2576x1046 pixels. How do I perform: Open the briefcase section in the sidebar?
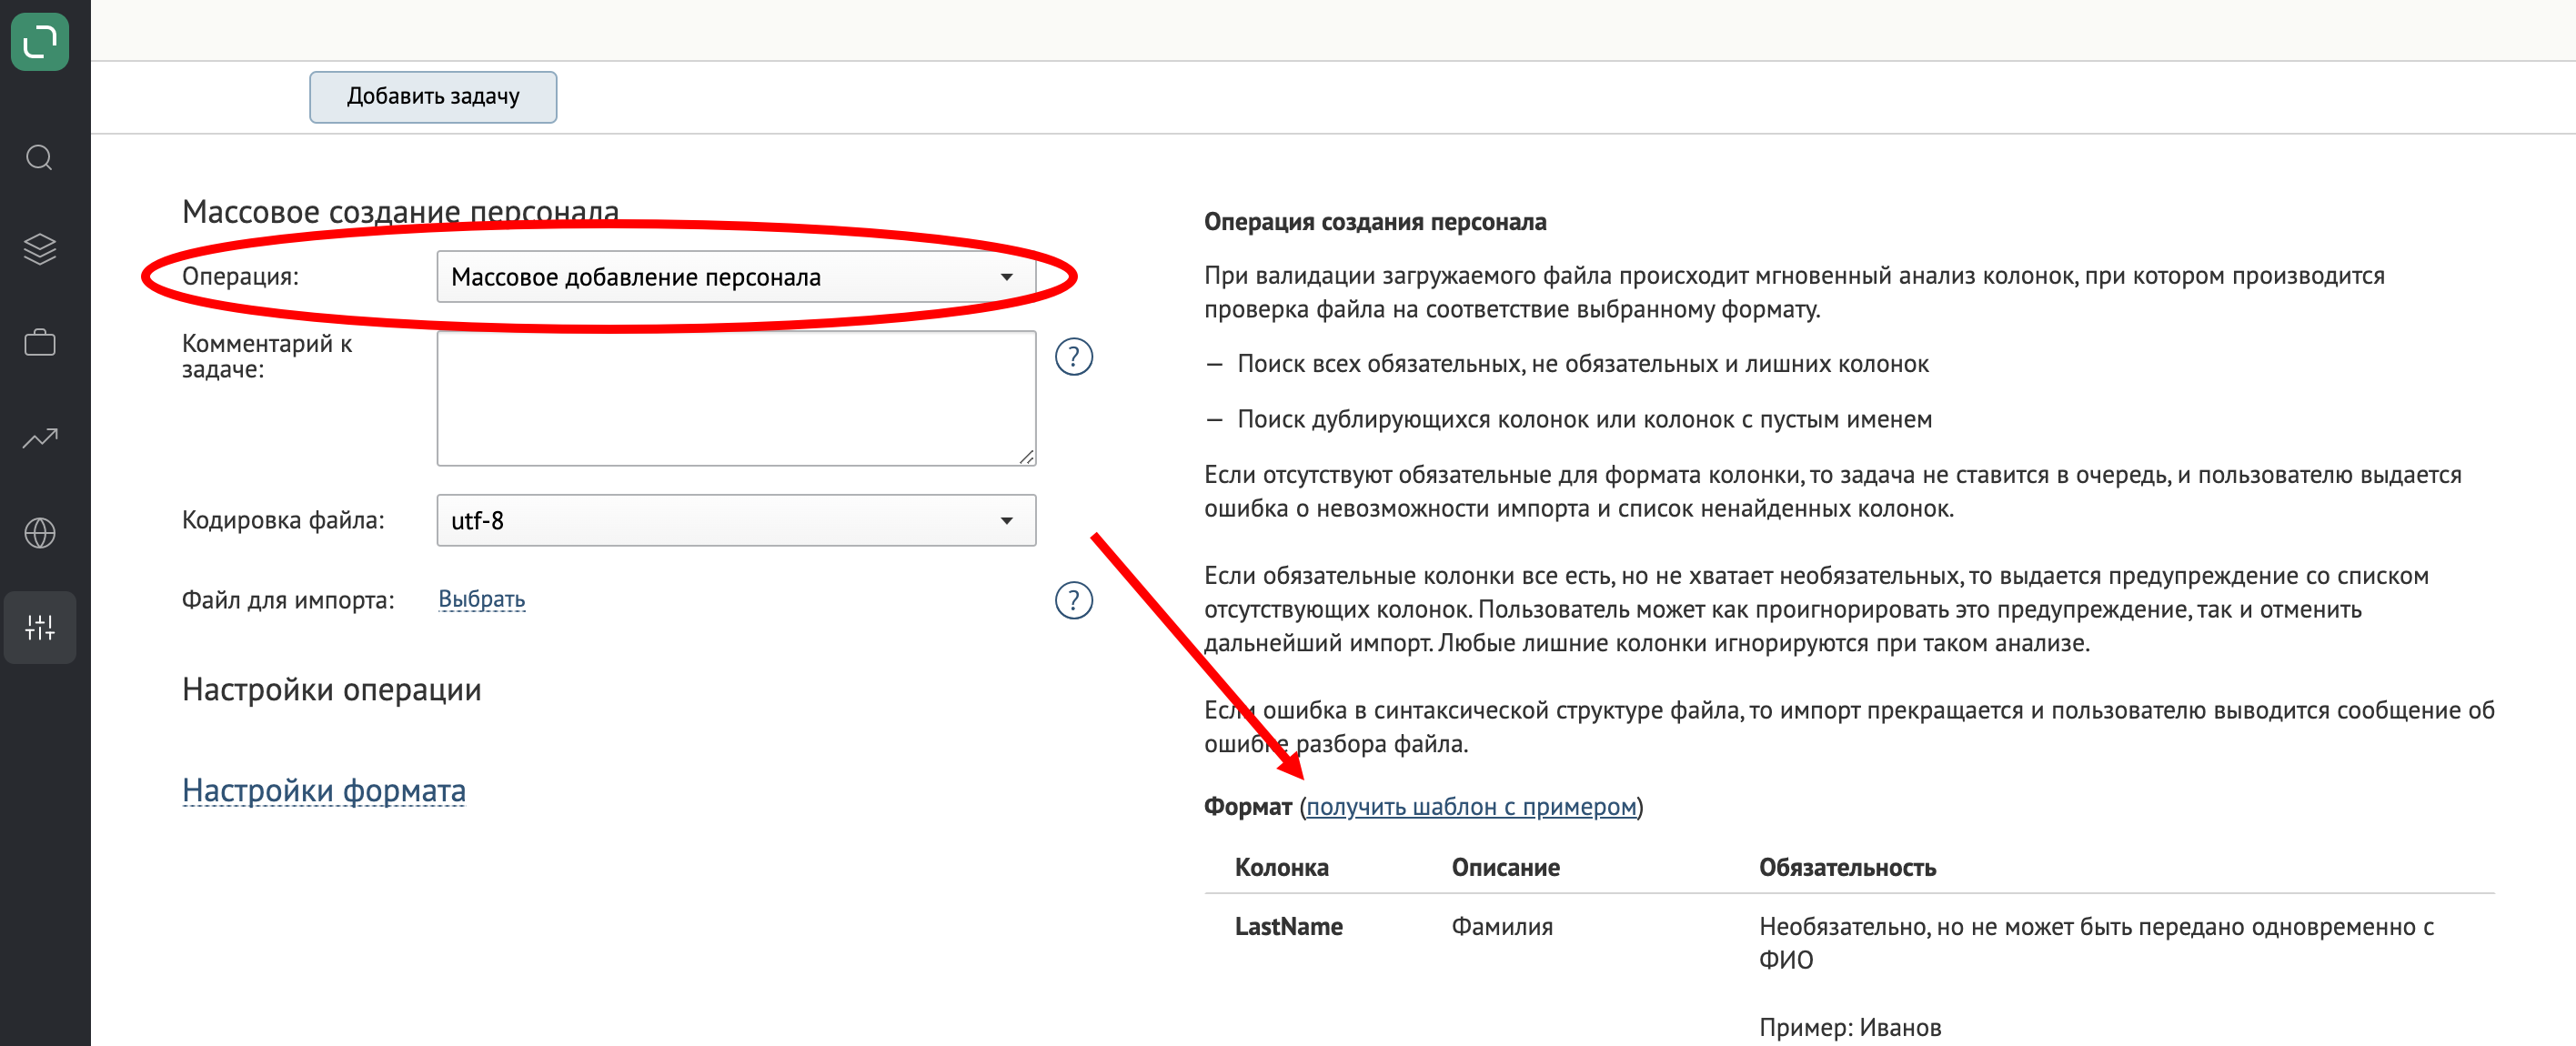[40, 342]
